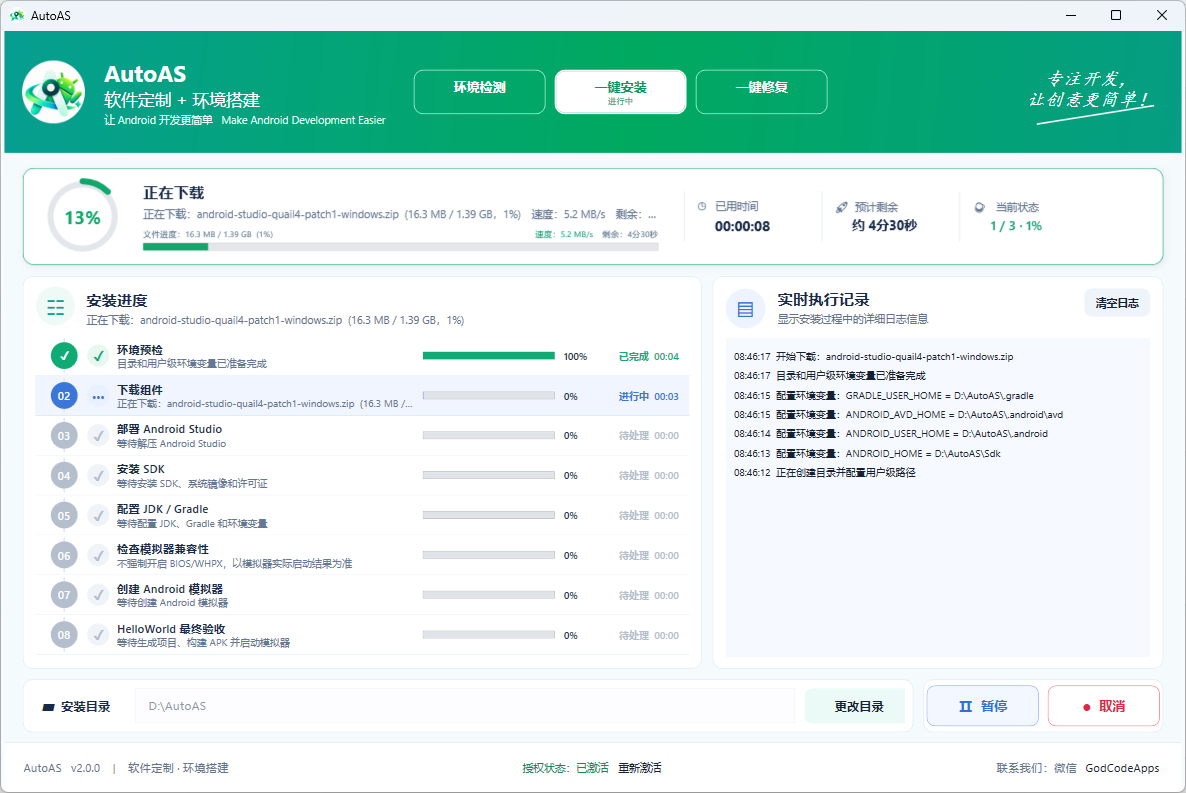Click the 已完成 00:04 status text
The image size is (1186, 793).
[x=649, y=356]
